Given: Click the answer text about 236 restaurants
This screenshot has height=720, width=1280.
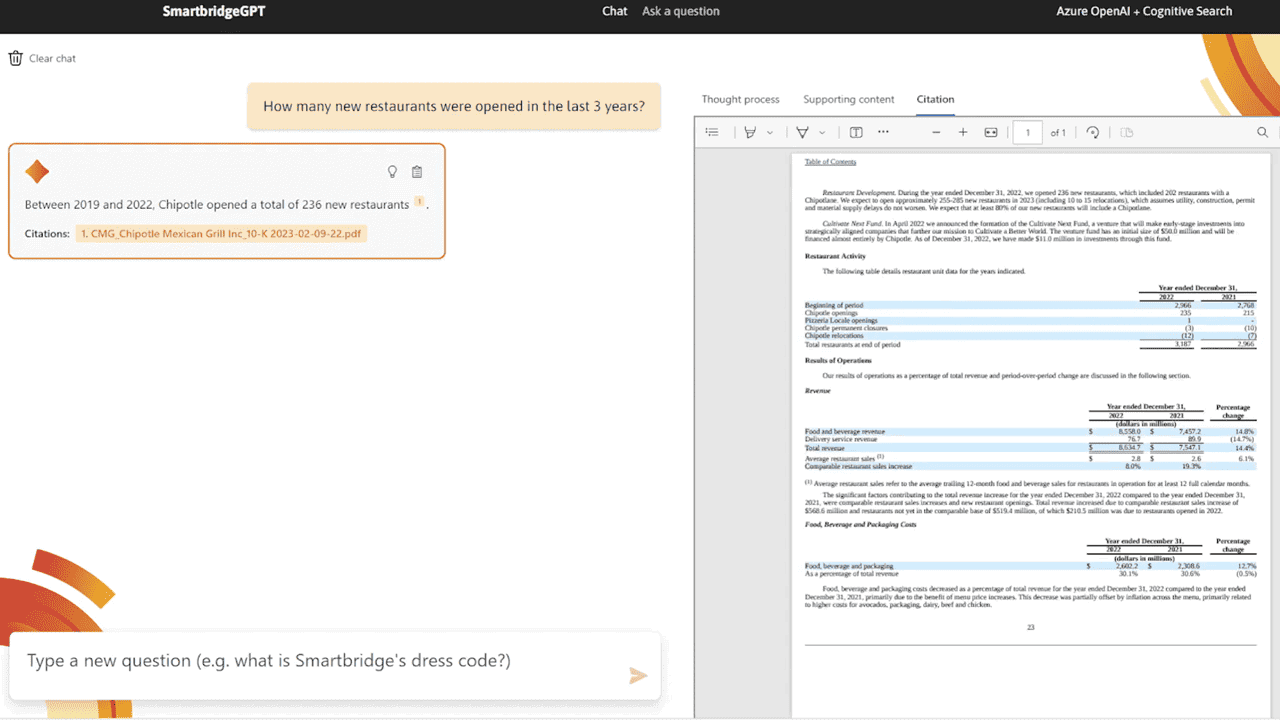Looking at the screenshot, I should 217,204.
